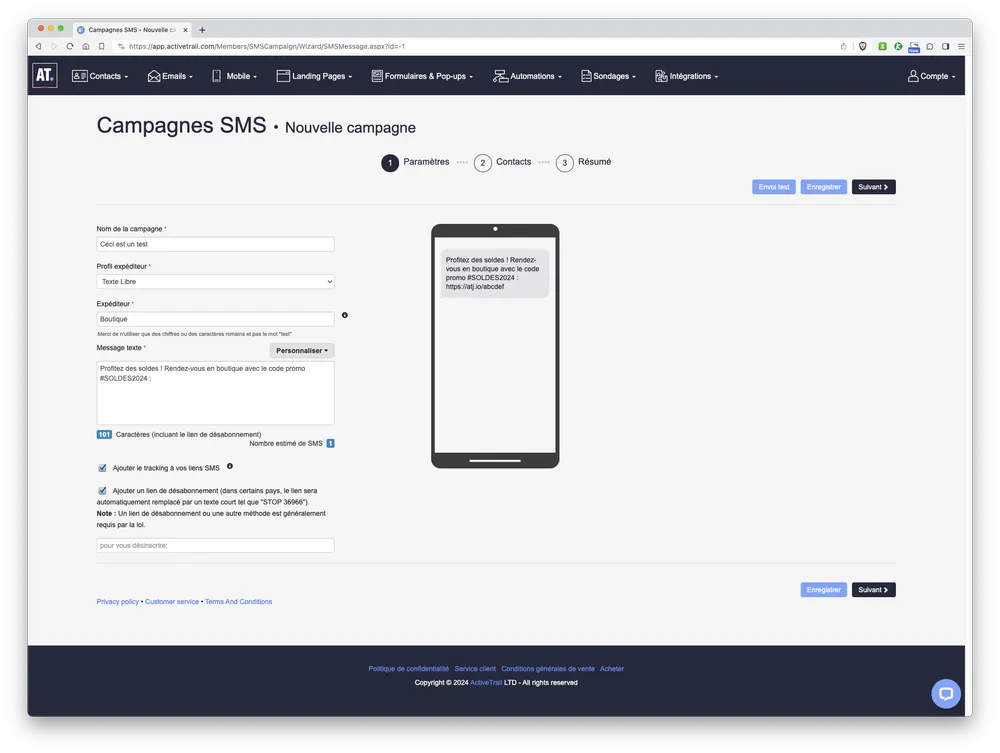The height and width of the screenshot is (753, 1000).
Task: Click the Envoi test button
Action: click(773, 186)
